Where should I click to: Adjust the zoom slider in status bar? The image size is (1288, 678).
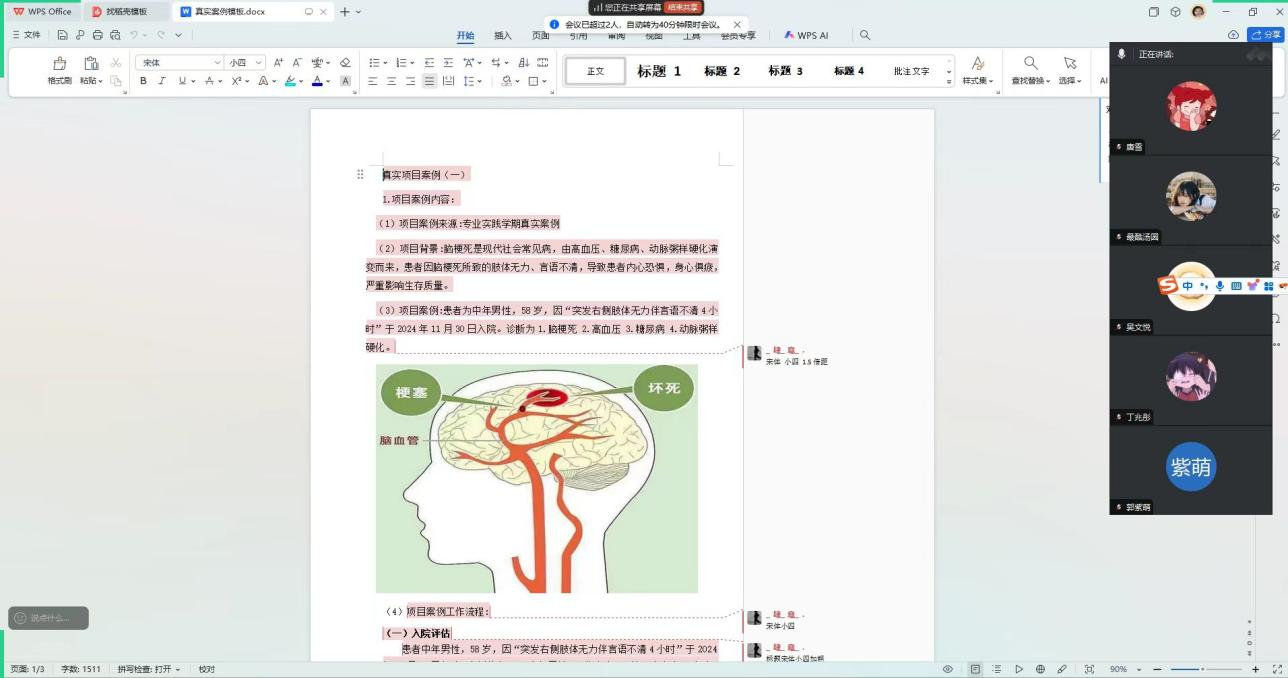(1203, 669)
